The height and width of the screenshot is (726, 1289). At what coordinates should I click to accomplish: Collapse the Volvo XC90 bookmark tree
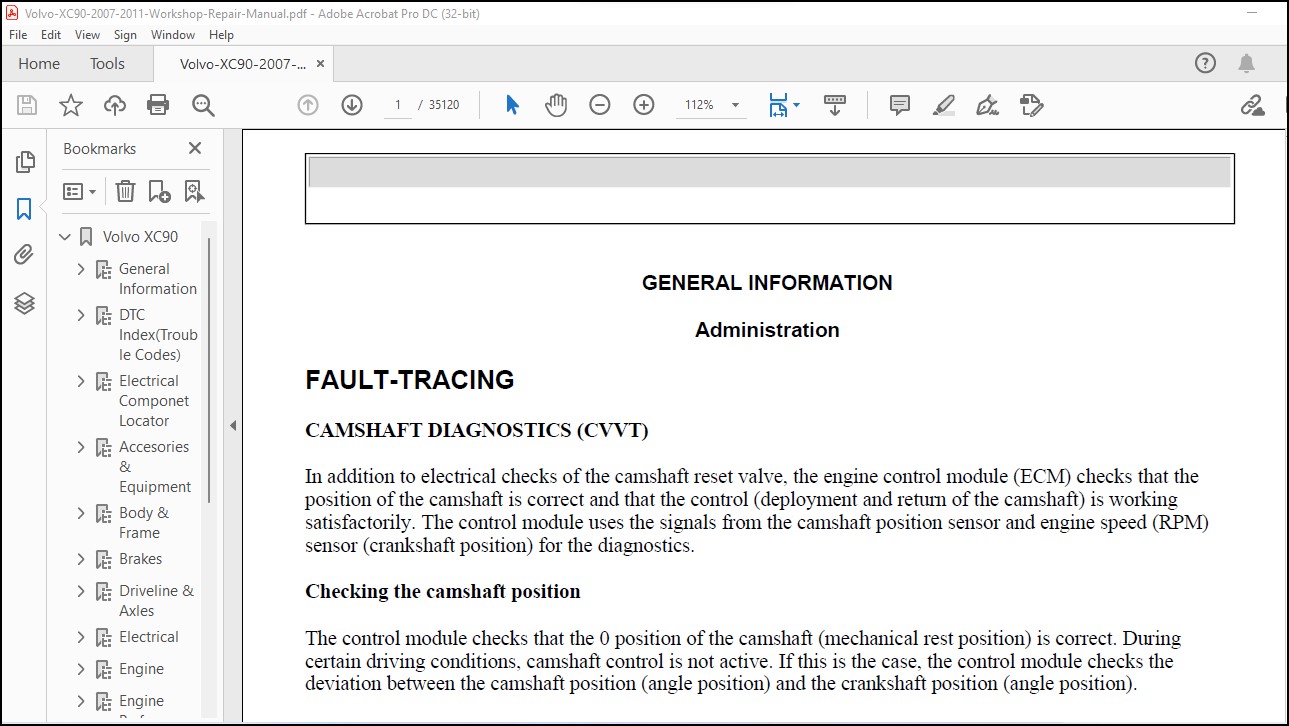(65, 237)
